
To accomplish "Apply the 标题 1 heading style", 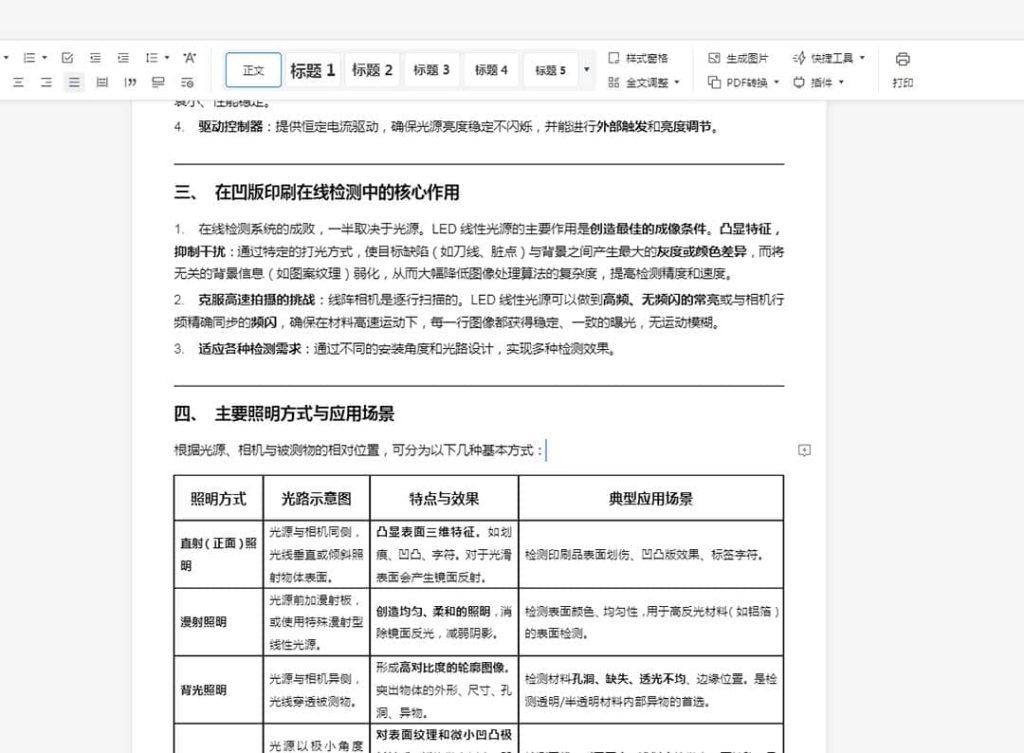I will pos(312,70).
